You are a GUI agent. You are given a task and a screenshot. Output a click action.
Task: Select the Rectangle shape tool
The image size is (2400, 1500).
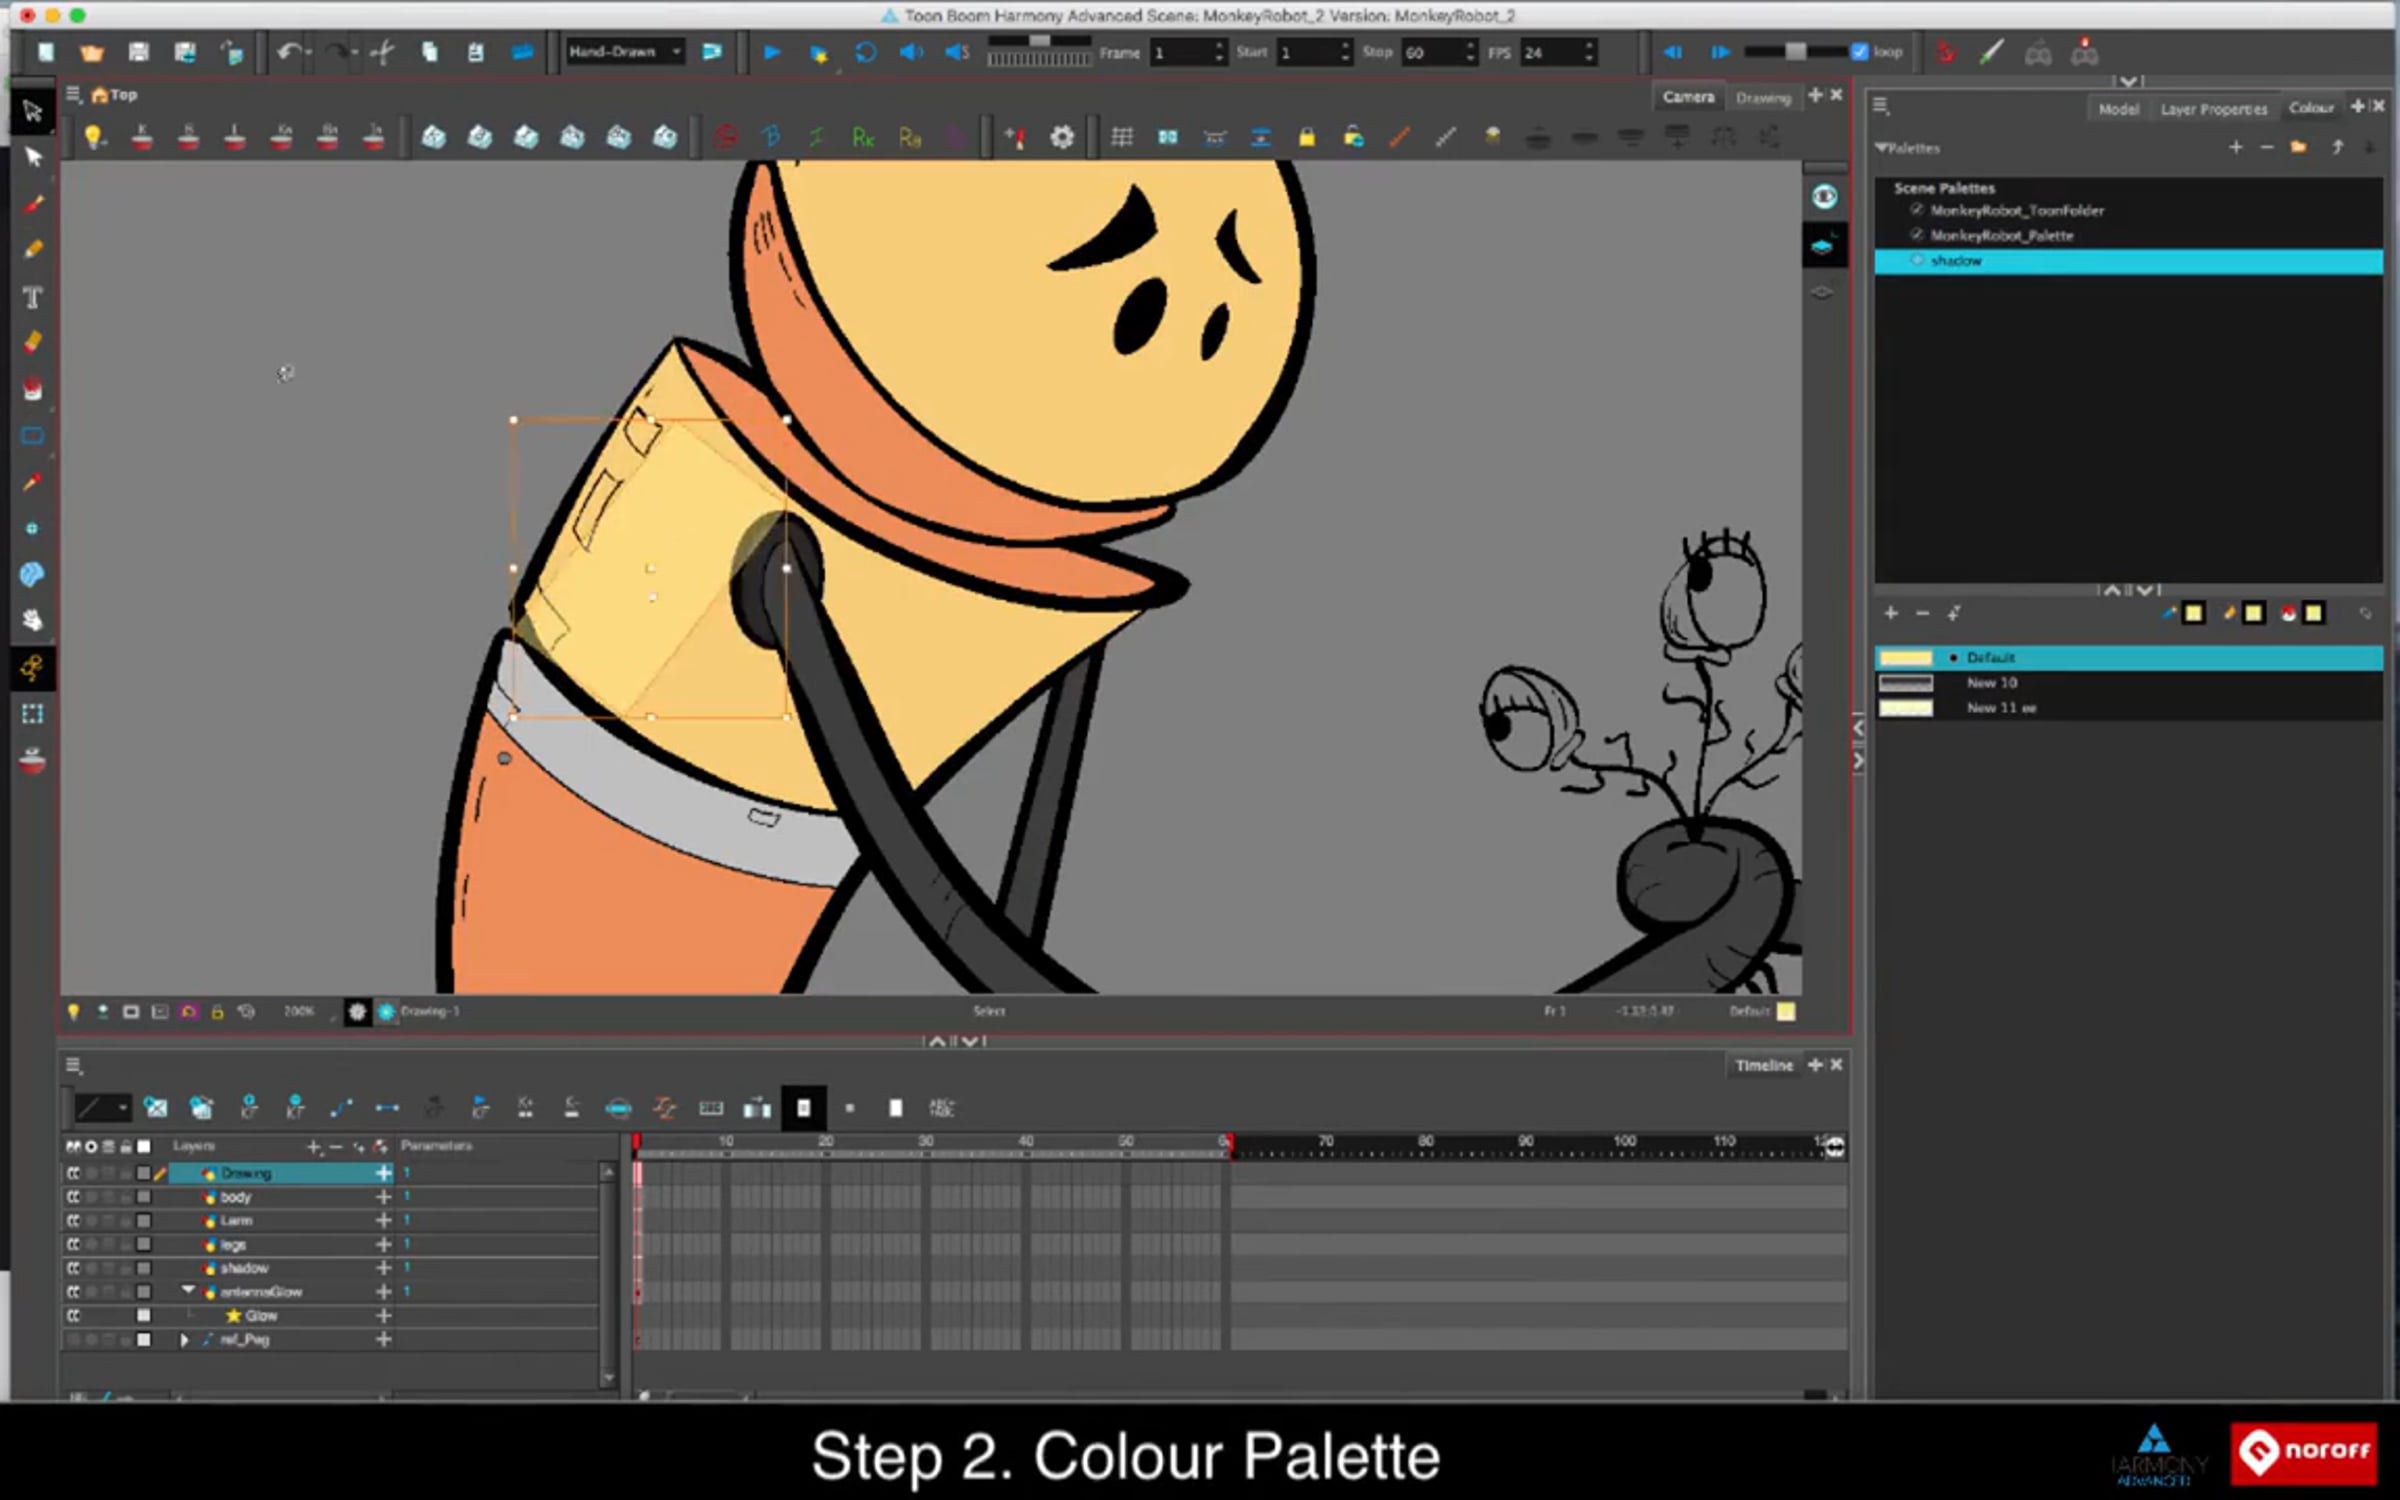pos(33,436)
